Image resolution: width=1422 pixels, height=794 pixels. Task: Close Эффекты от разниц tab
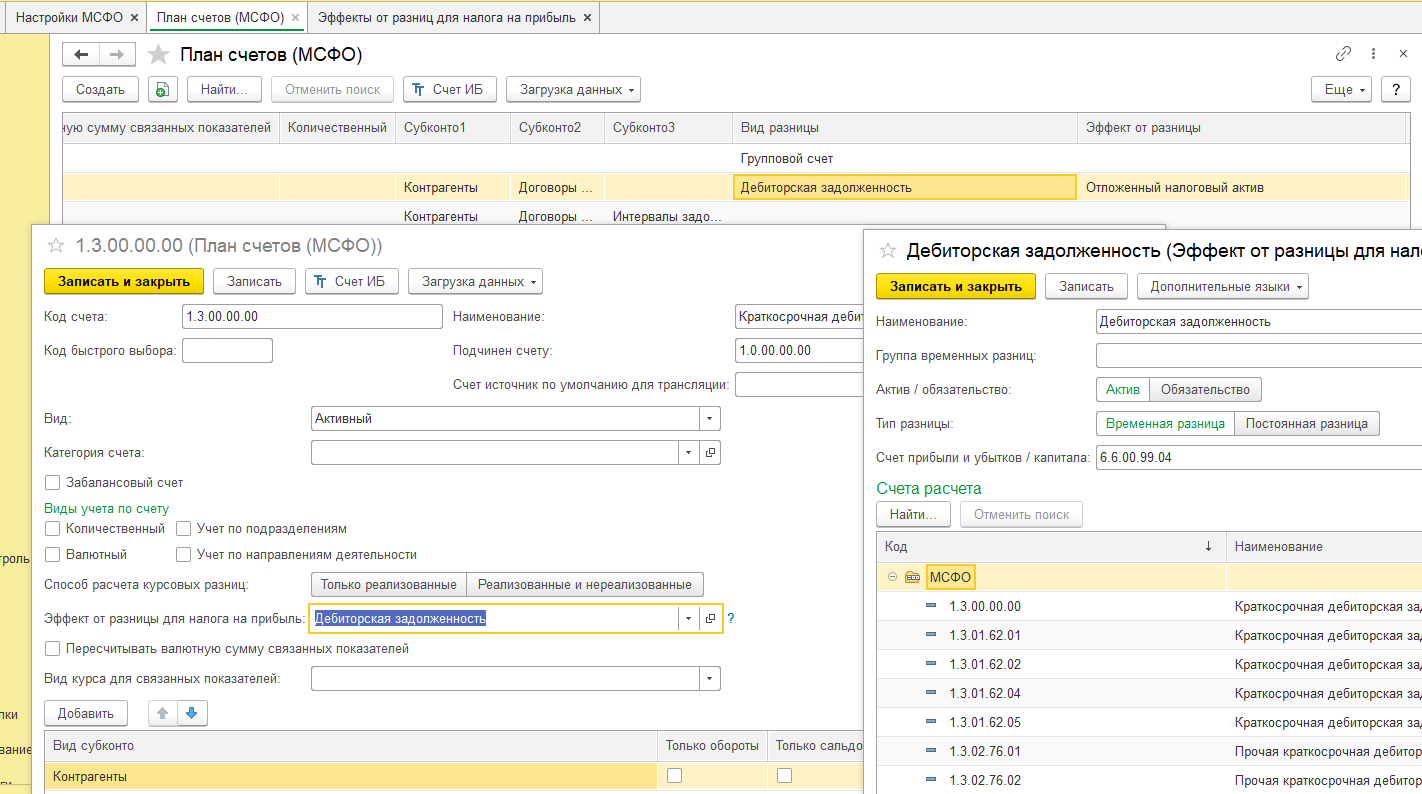click(x=587, y=18)
